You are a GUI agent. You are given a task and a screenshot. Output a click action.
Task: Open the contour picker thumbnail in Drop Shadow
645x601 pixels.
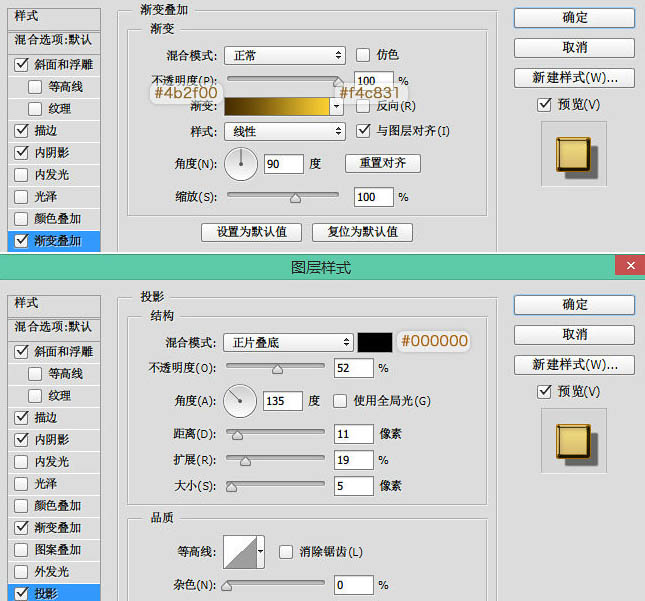pos(240,552)
